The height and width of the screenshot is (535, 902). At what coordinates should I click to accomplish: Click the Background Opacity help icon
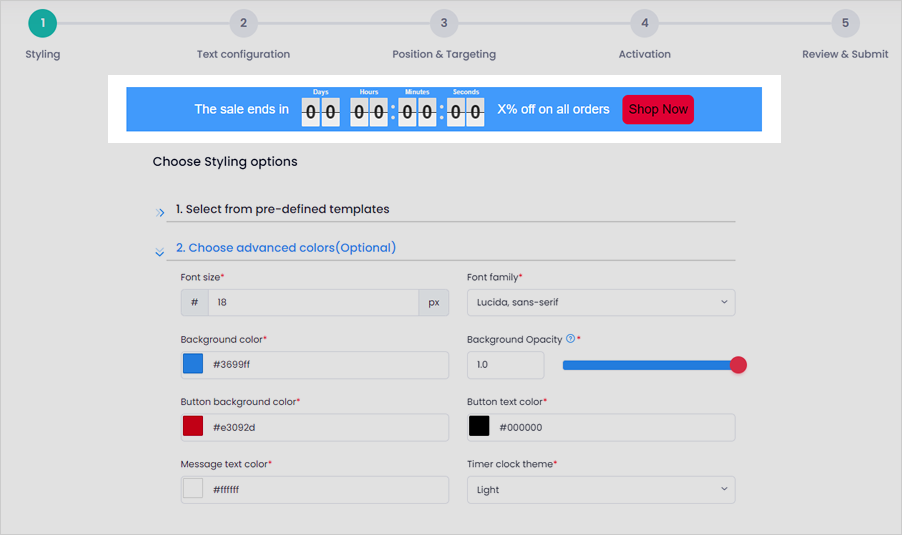pyautogui.click(x=570, y=338)
